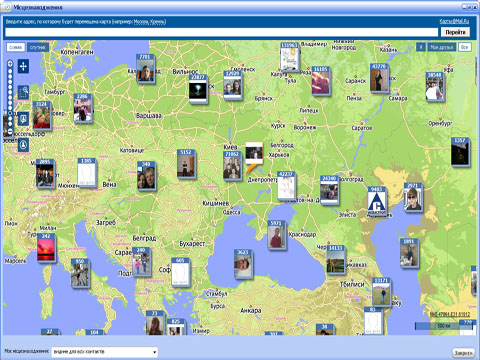Select the zoom-to-area magnifier tool
This screenshot has height=360, width=480.
(23, 92)
